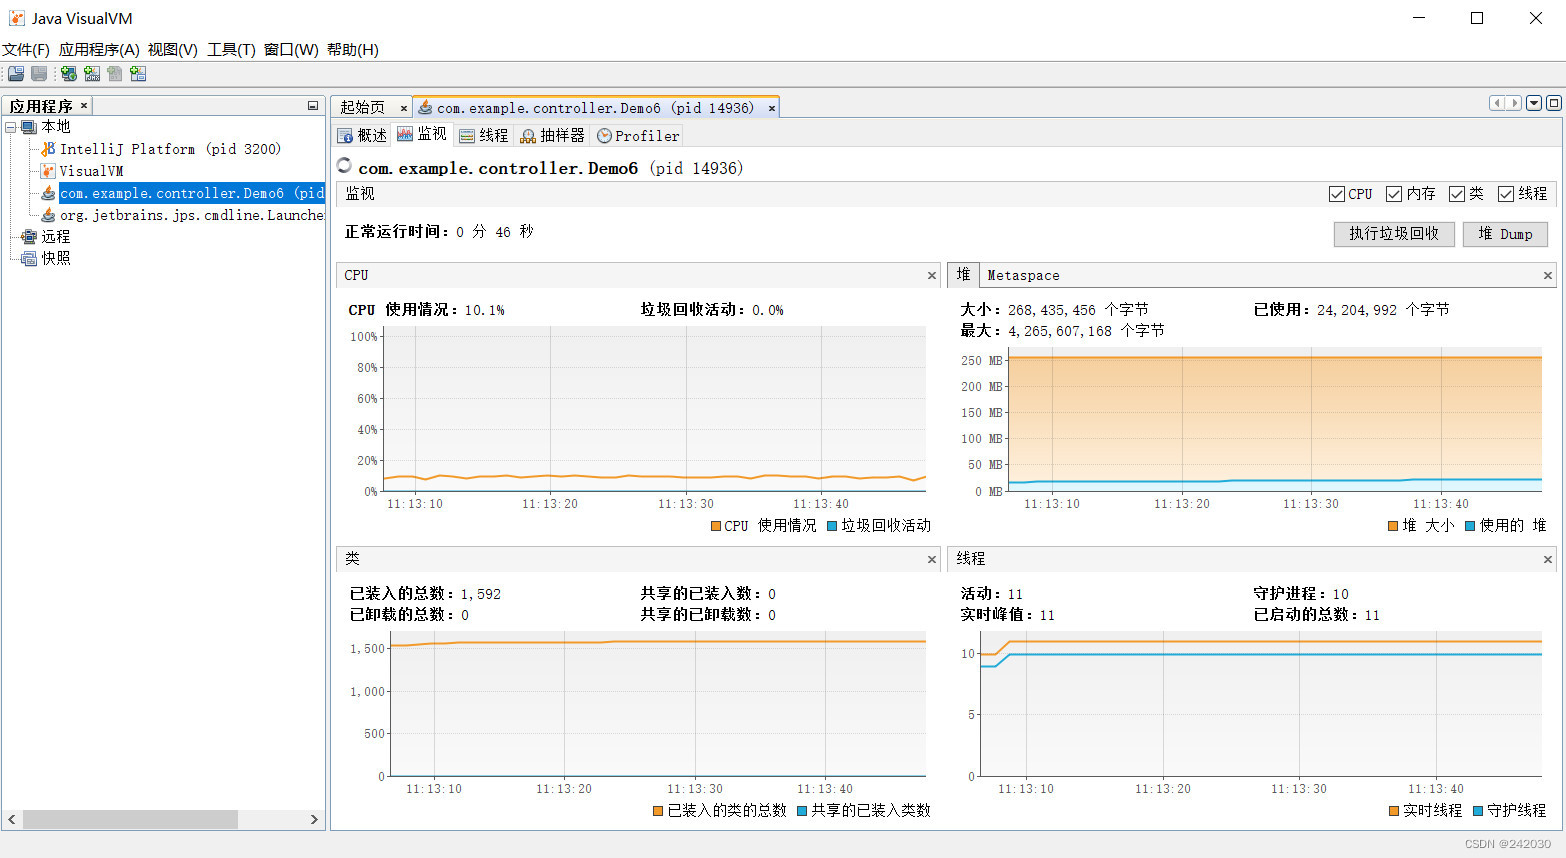The image size is (1566, 858).
Task: Close the Demo6 document tab
Action: [x=772, y=108]
